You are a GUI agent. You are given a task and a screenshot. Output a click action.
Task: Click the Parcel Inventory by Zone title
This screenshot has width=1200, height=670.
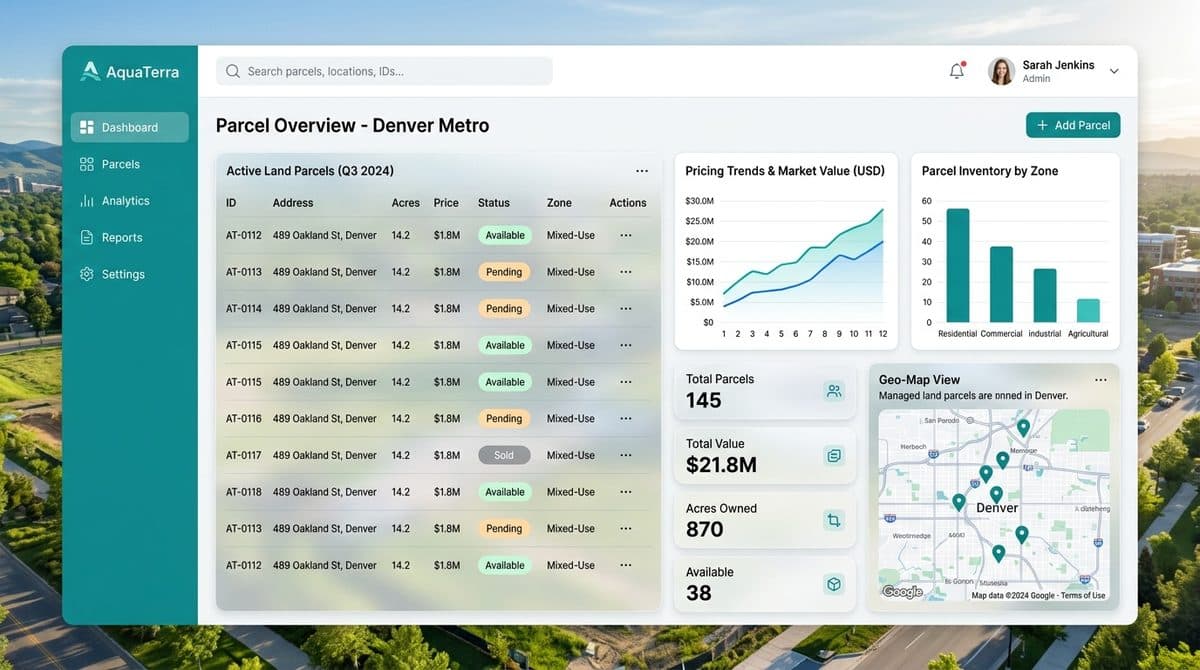pyautogui.click(x=990, y=171)
